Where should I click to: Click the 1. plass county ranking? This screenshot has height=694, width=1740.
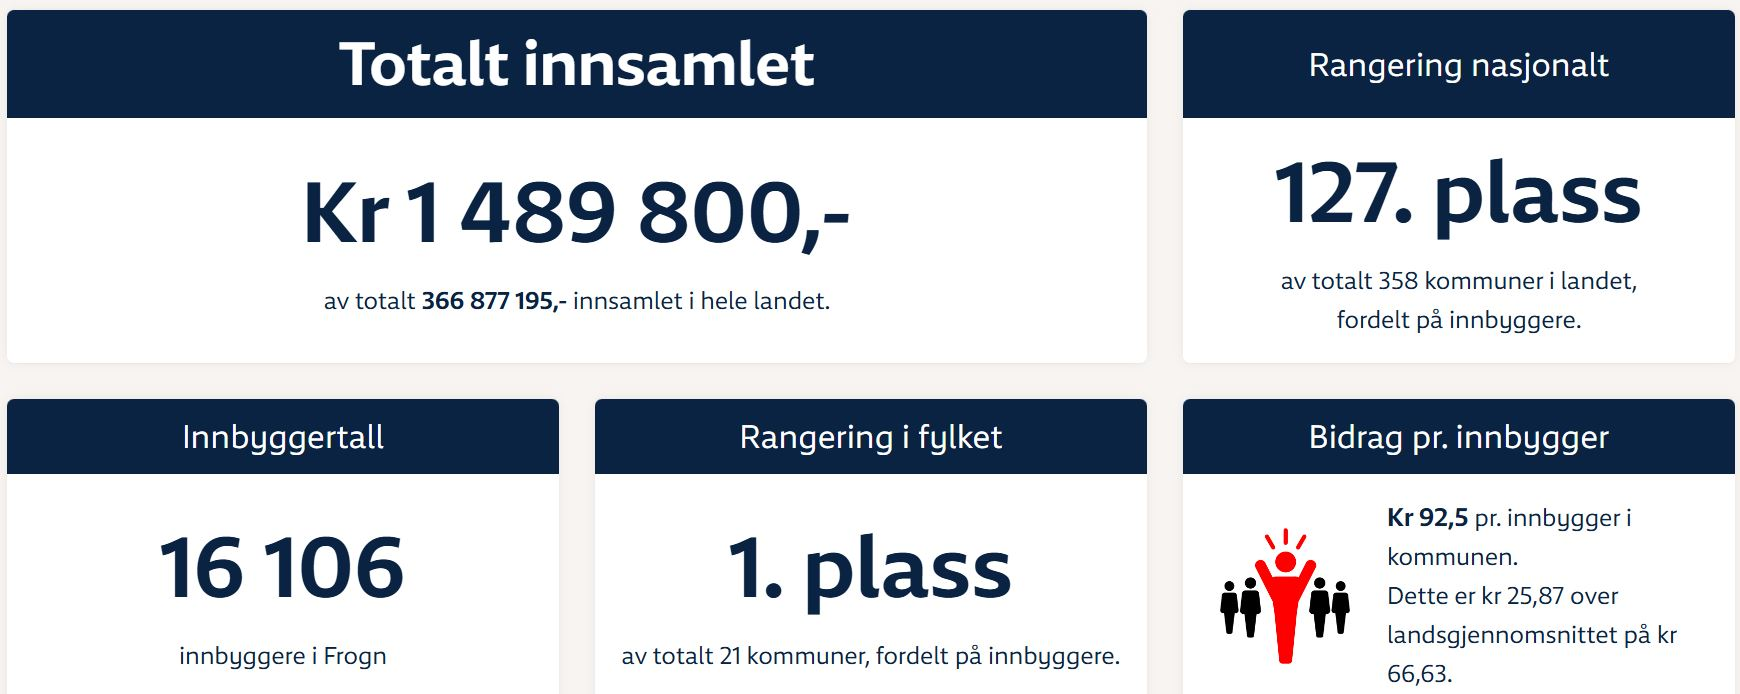[870, 570]
